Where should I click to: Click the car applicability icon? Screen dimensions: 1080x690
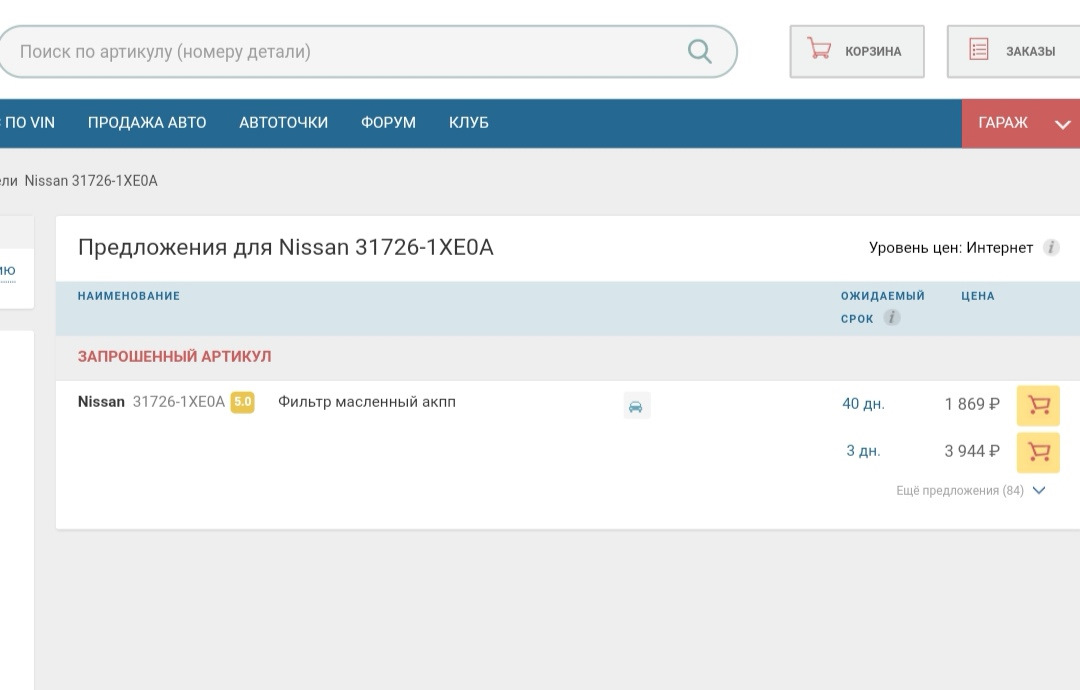tap(636, 406)
